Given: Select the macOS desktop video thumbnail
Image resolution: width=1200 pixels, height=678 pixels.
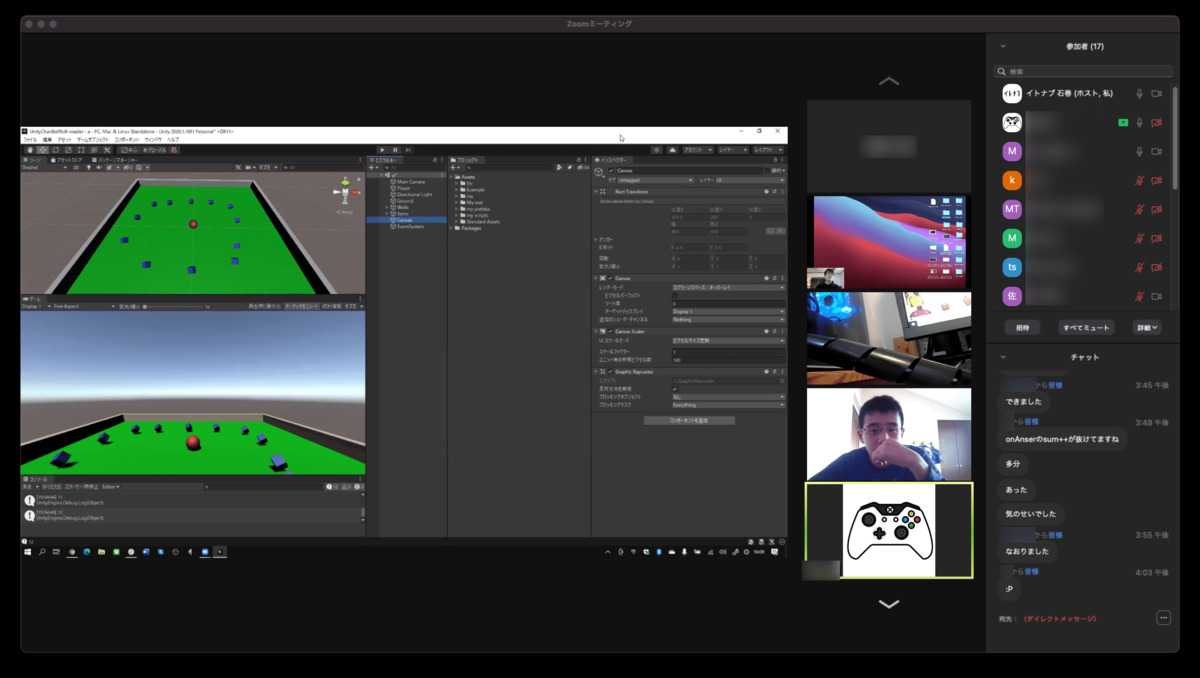Looking at the screenshot, I should [888, 241].
